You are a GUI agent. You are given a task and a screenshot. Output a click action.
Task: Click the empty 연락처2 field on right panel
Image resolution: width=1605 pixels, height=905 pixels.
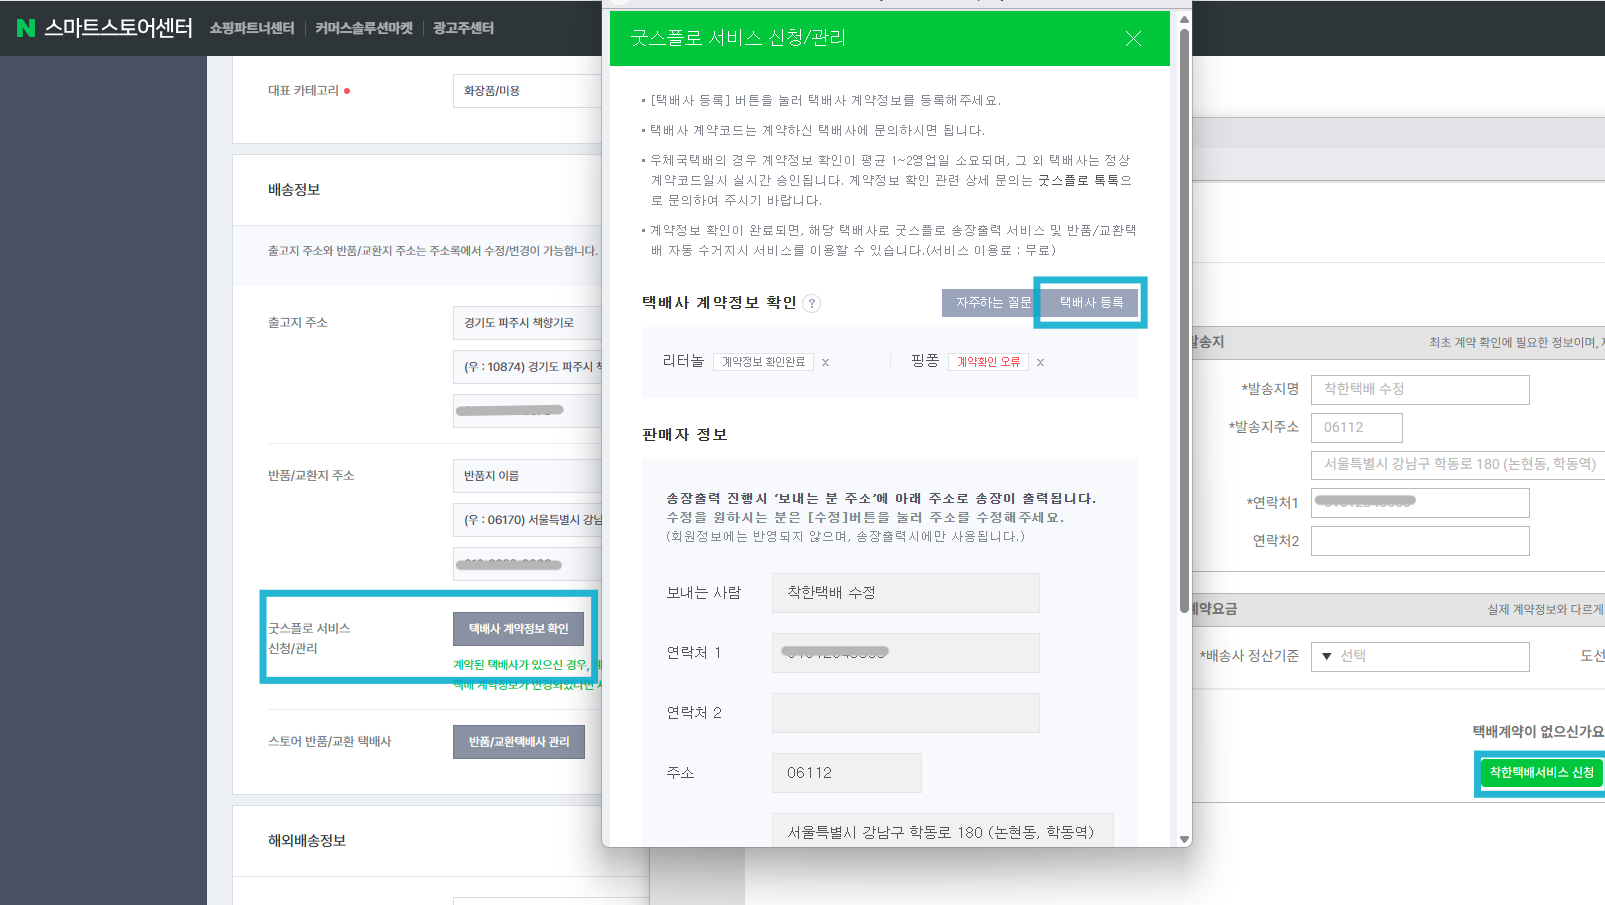(1420, 541)
